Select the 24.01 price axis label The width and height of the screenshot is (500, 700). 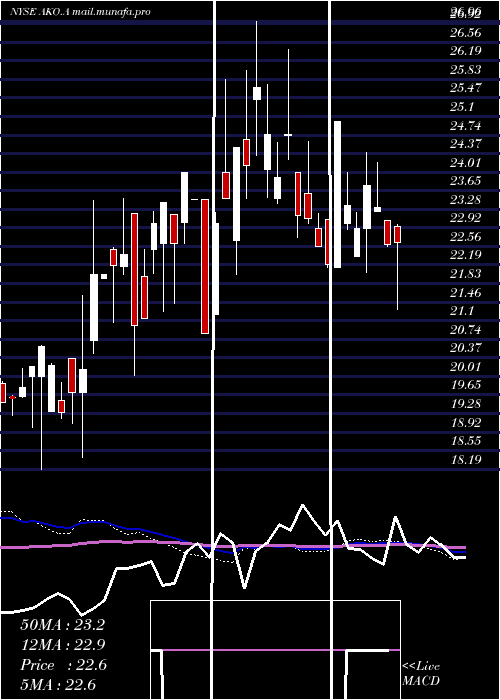[x=466, y=162]
